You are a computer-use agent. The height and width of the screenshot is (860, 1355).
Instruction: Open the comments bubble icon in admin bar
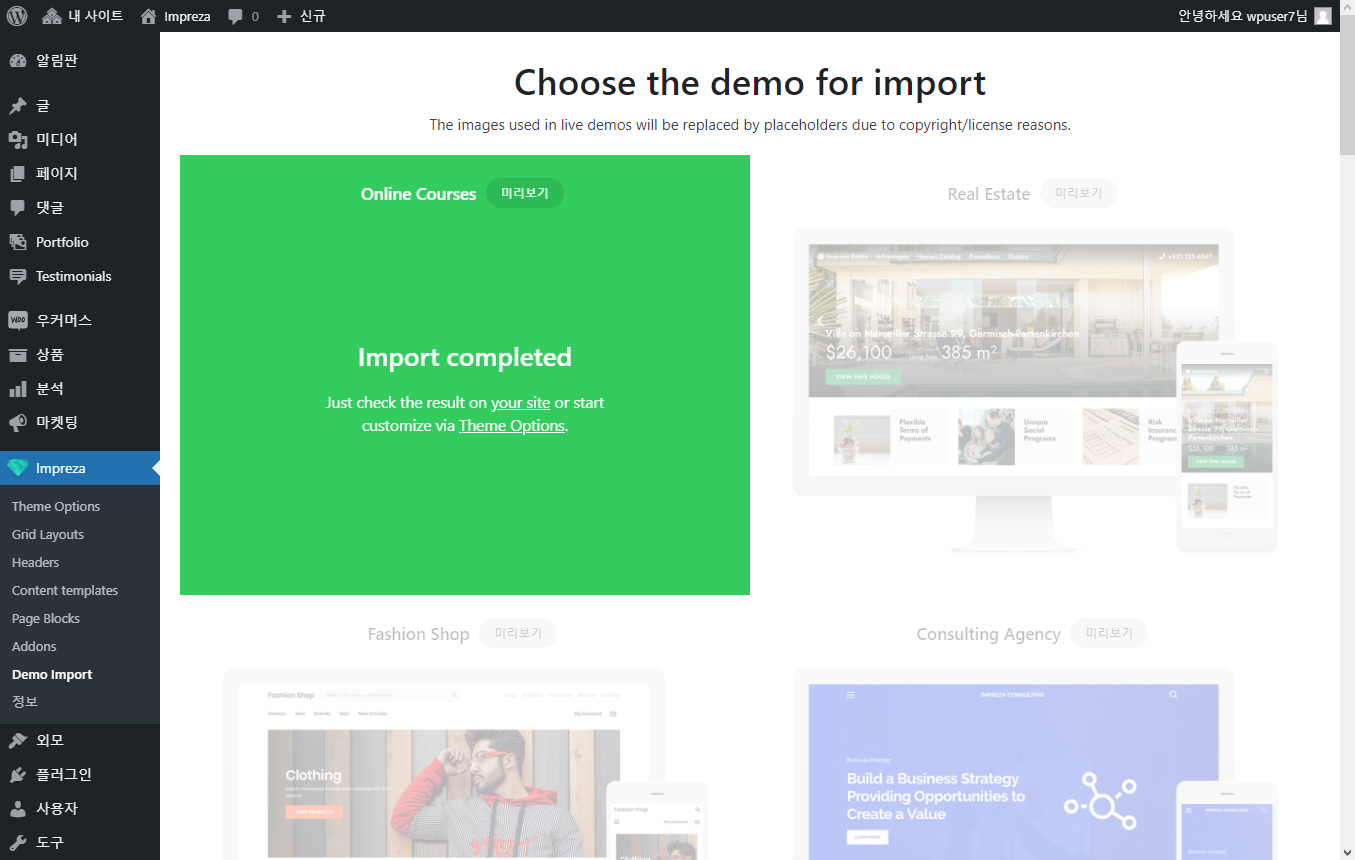pos(235,16)
